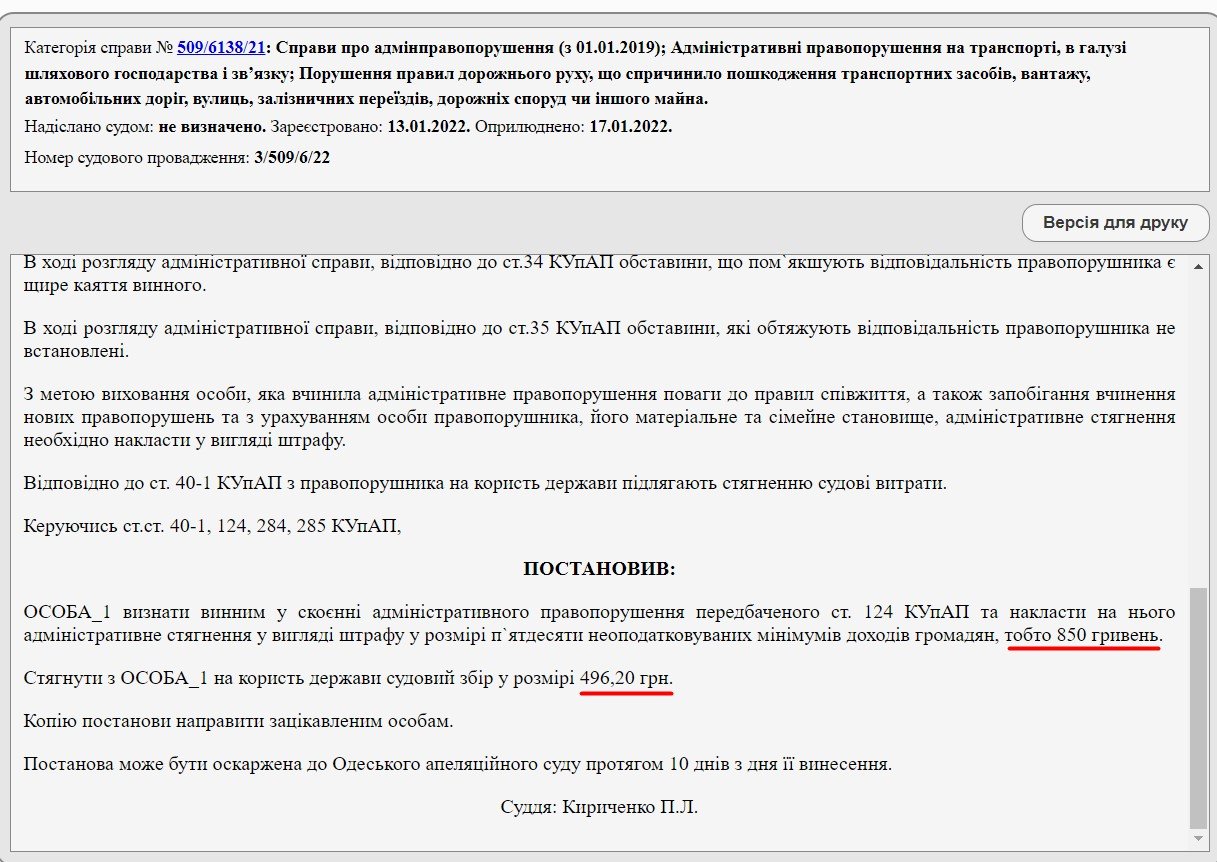Click the vertical scrollbar thumb

1197,700
